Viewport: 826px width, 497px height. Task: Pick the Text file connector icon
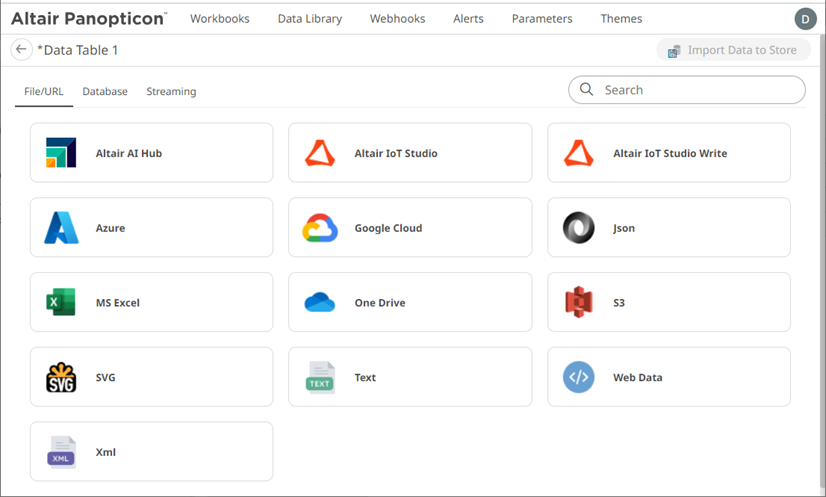tap(320, 377)
